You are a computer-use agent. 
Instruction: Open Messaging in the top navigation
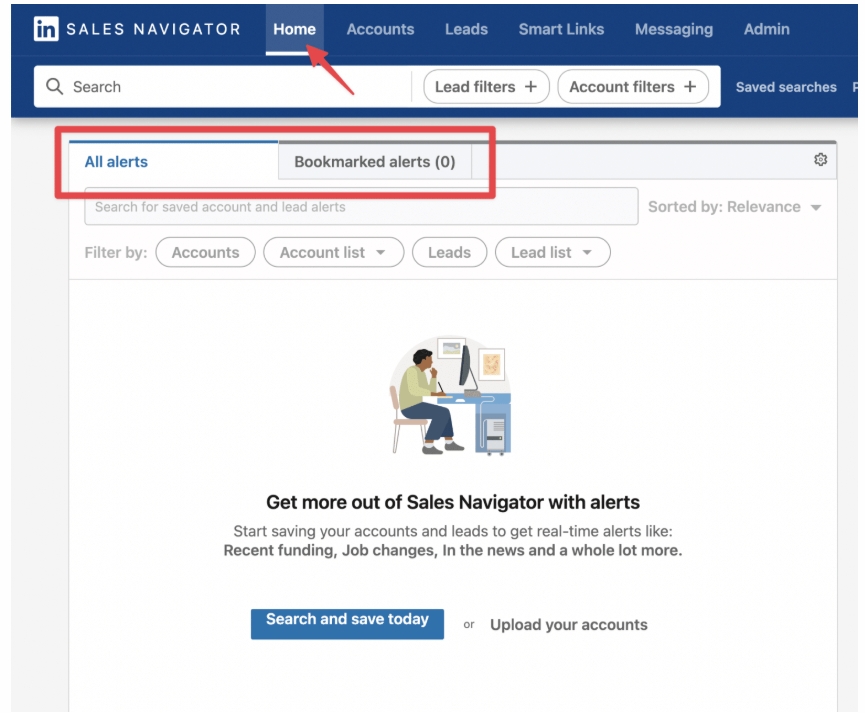673,29
